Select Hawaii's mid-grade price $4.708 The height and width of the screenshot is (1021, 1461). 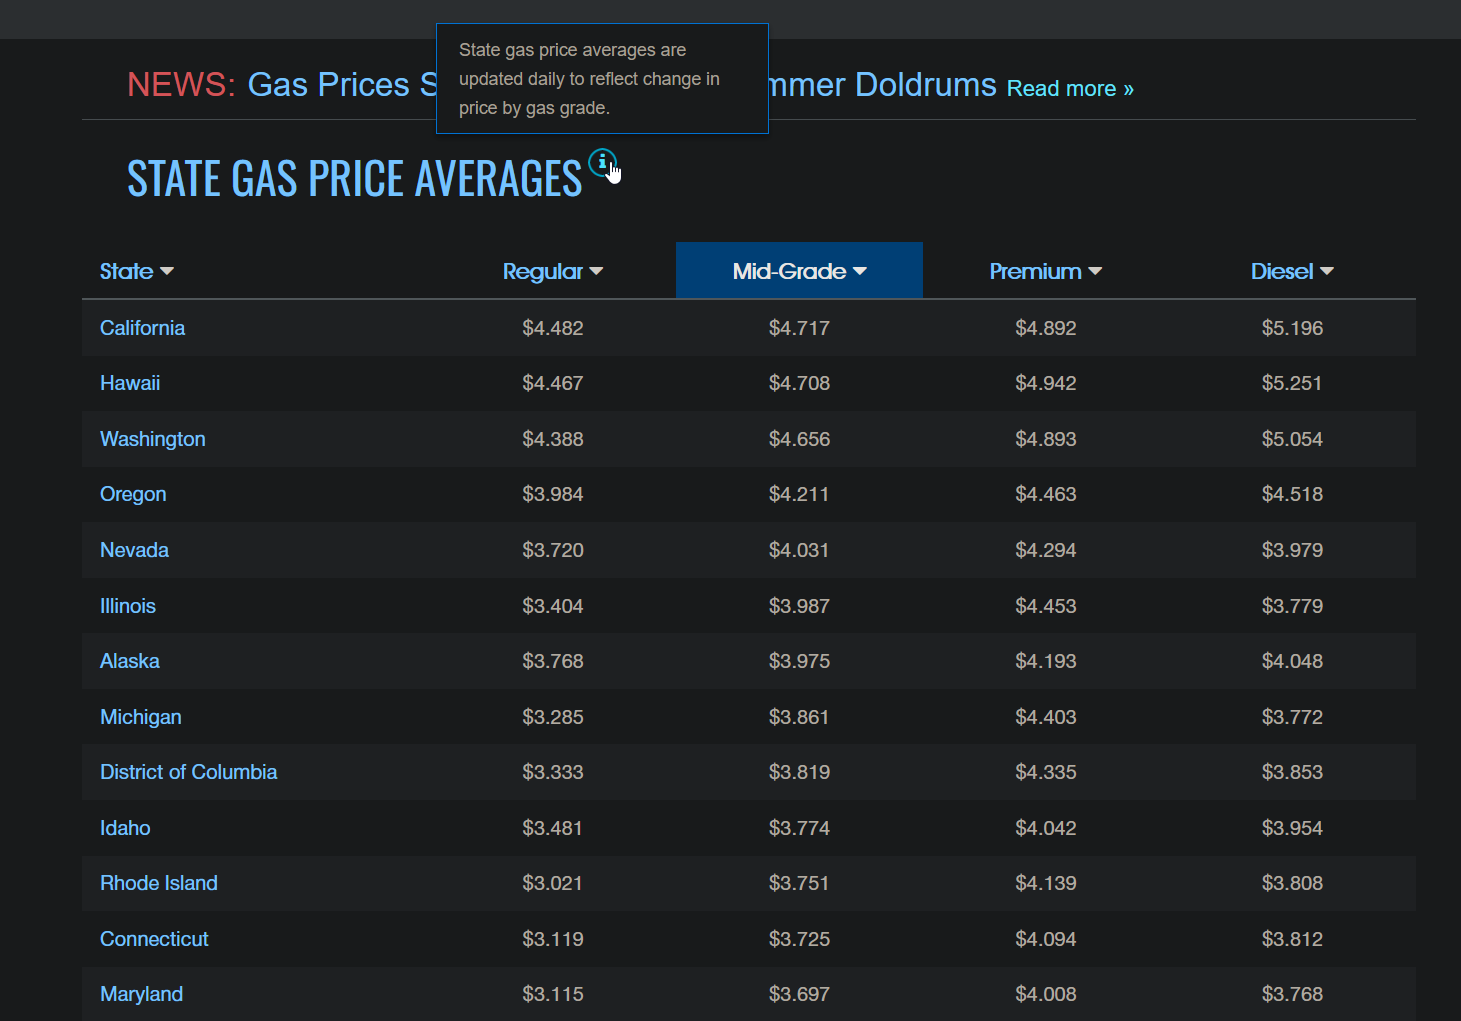point(799,383)
